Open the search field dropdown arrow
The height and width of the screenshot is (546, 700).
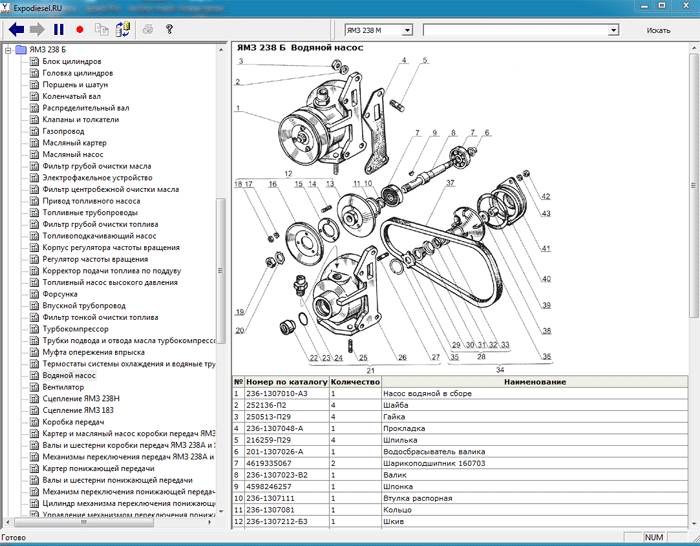pyautogui.click(x=613, y=30)
